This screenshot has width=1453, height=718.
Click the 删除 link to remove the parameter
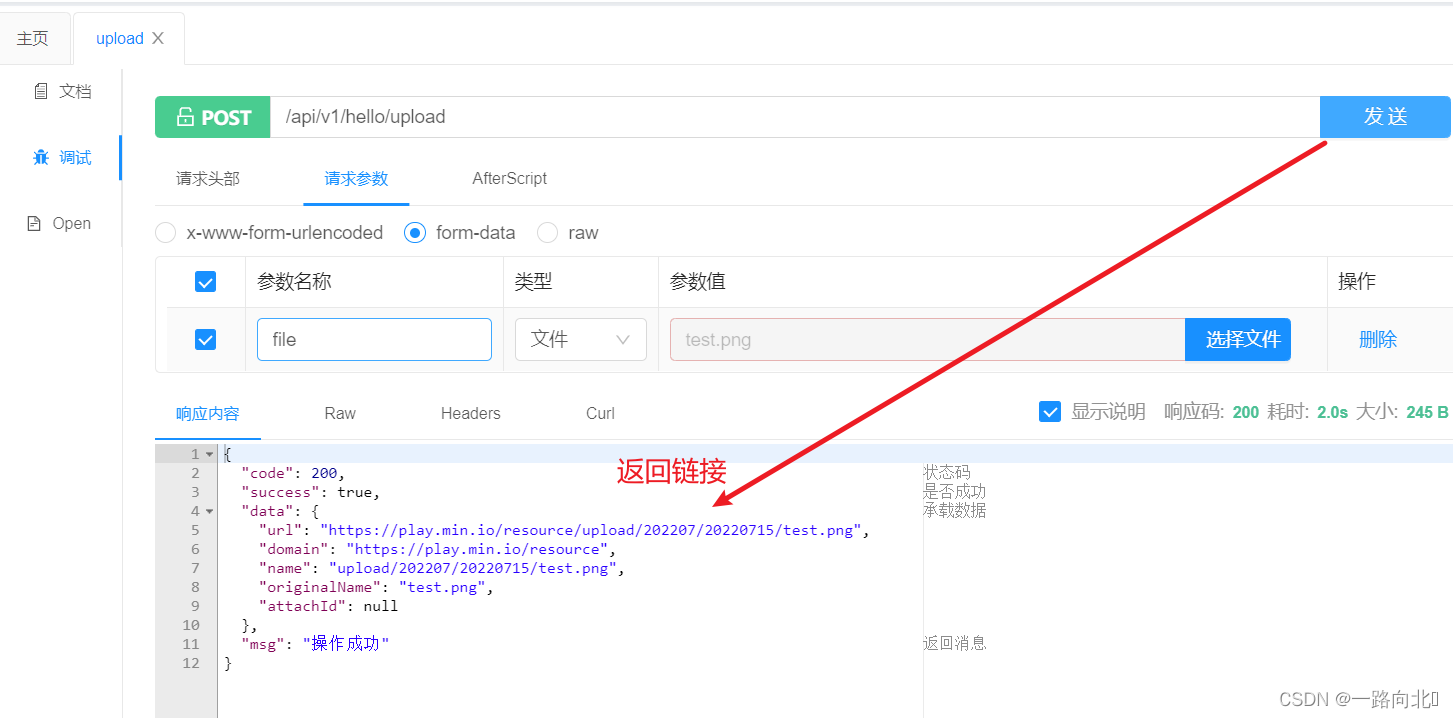point(1378,339)
